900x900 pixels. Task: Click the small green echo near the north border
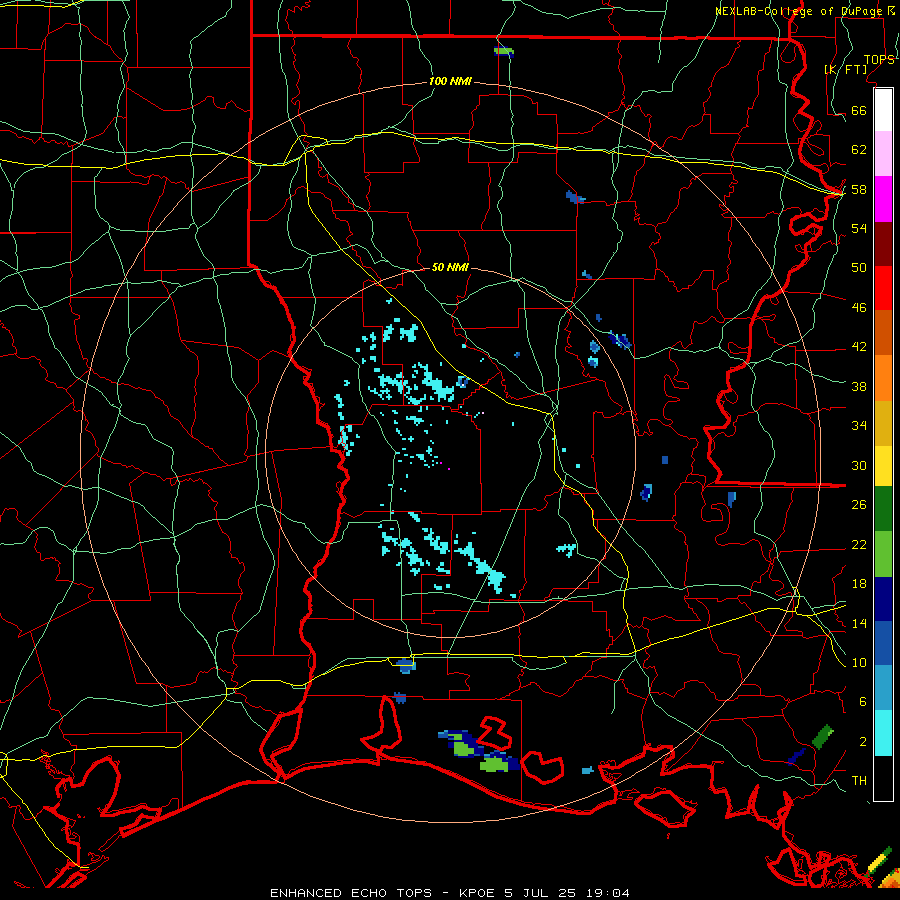pos(503,51)
